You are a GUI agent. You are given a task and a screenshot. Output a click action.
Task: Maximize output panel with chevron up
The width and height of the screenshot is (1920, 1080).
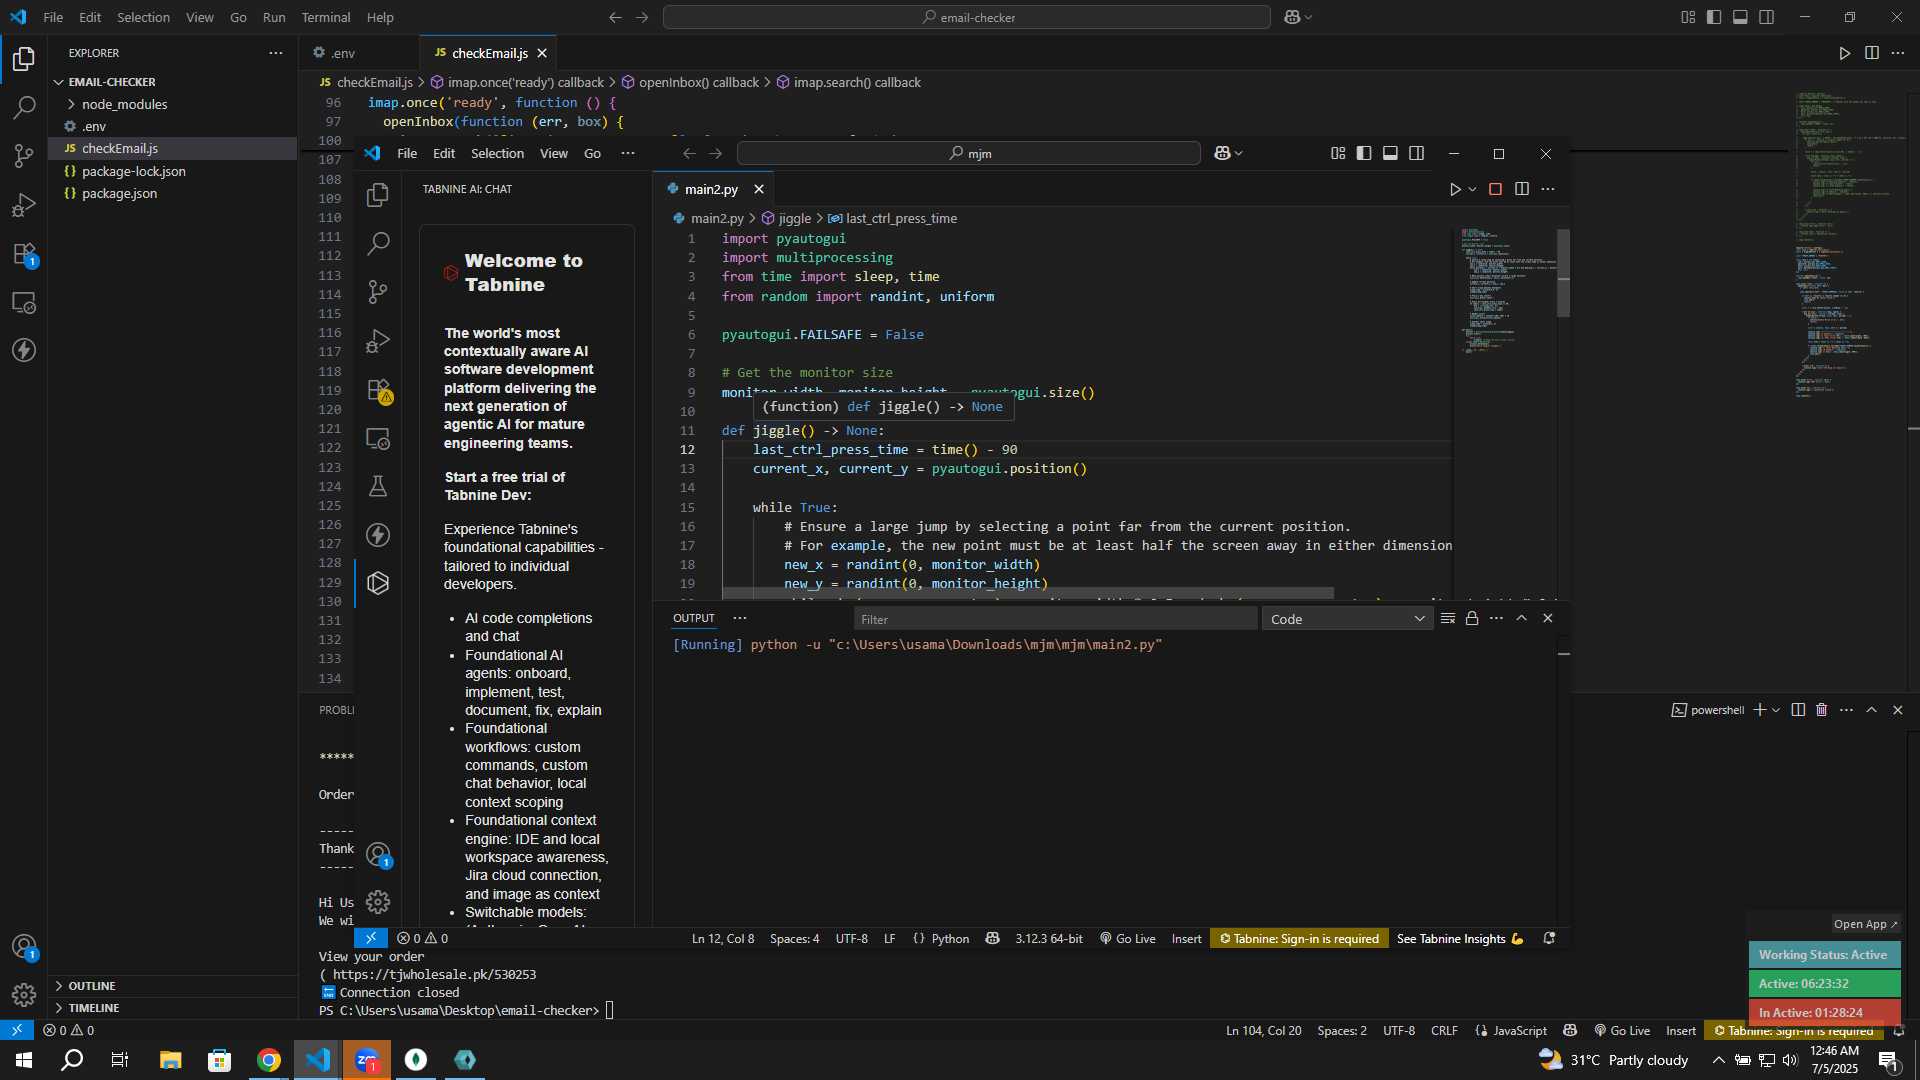click(1521, 618)
